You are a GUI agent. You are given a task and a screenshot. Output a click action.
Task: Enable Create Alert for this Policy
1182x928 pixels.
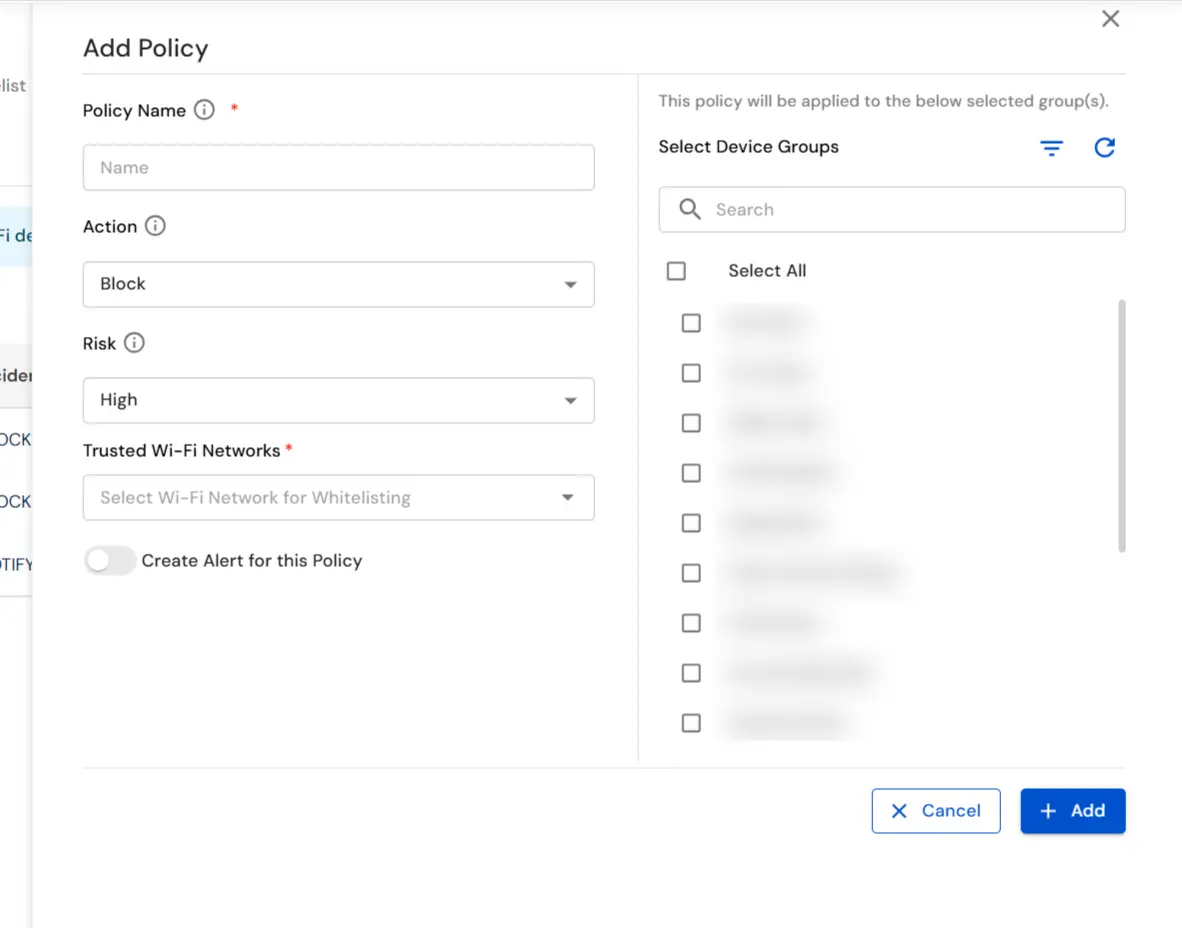(x=110, y=560)
